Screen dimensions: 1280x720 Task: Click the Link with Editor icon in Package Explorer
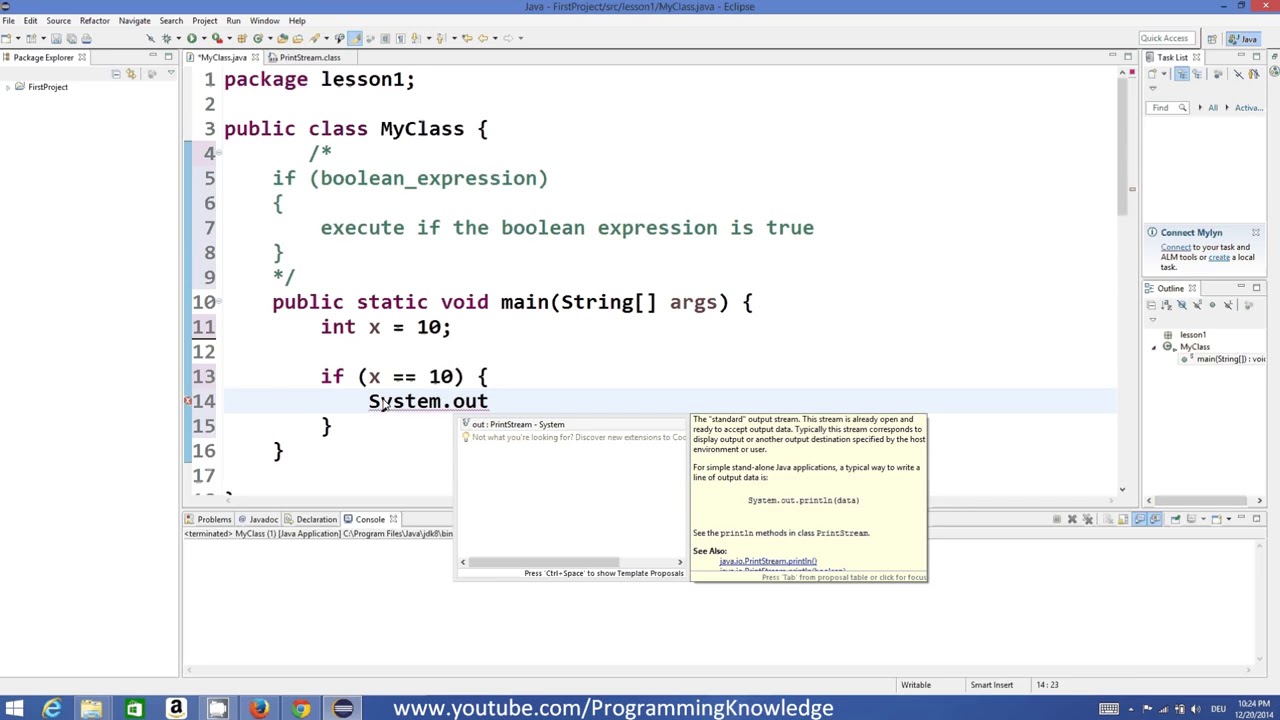coord(131,73)
